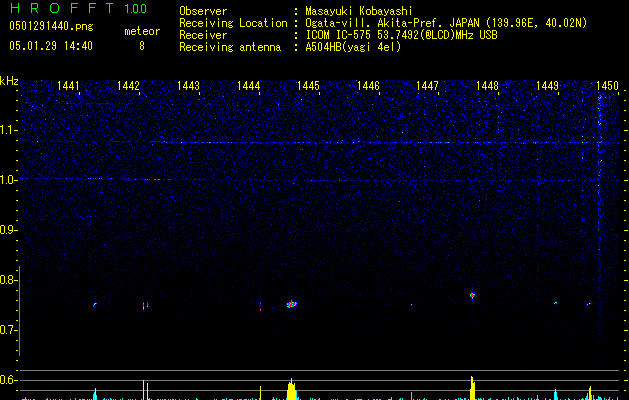629x400 pixels.
Task: Click the Receiving Location label
Action: pyautogui.click(x=233, y=23)
